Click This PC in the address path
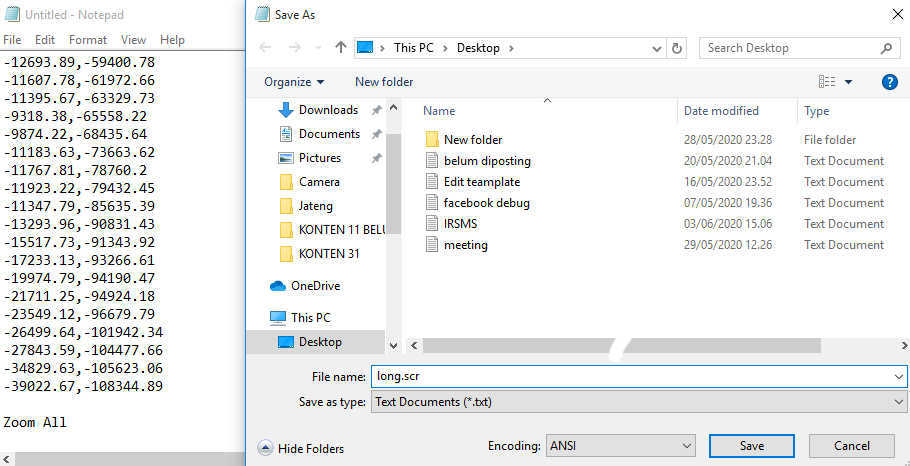 tap(413, 48)
